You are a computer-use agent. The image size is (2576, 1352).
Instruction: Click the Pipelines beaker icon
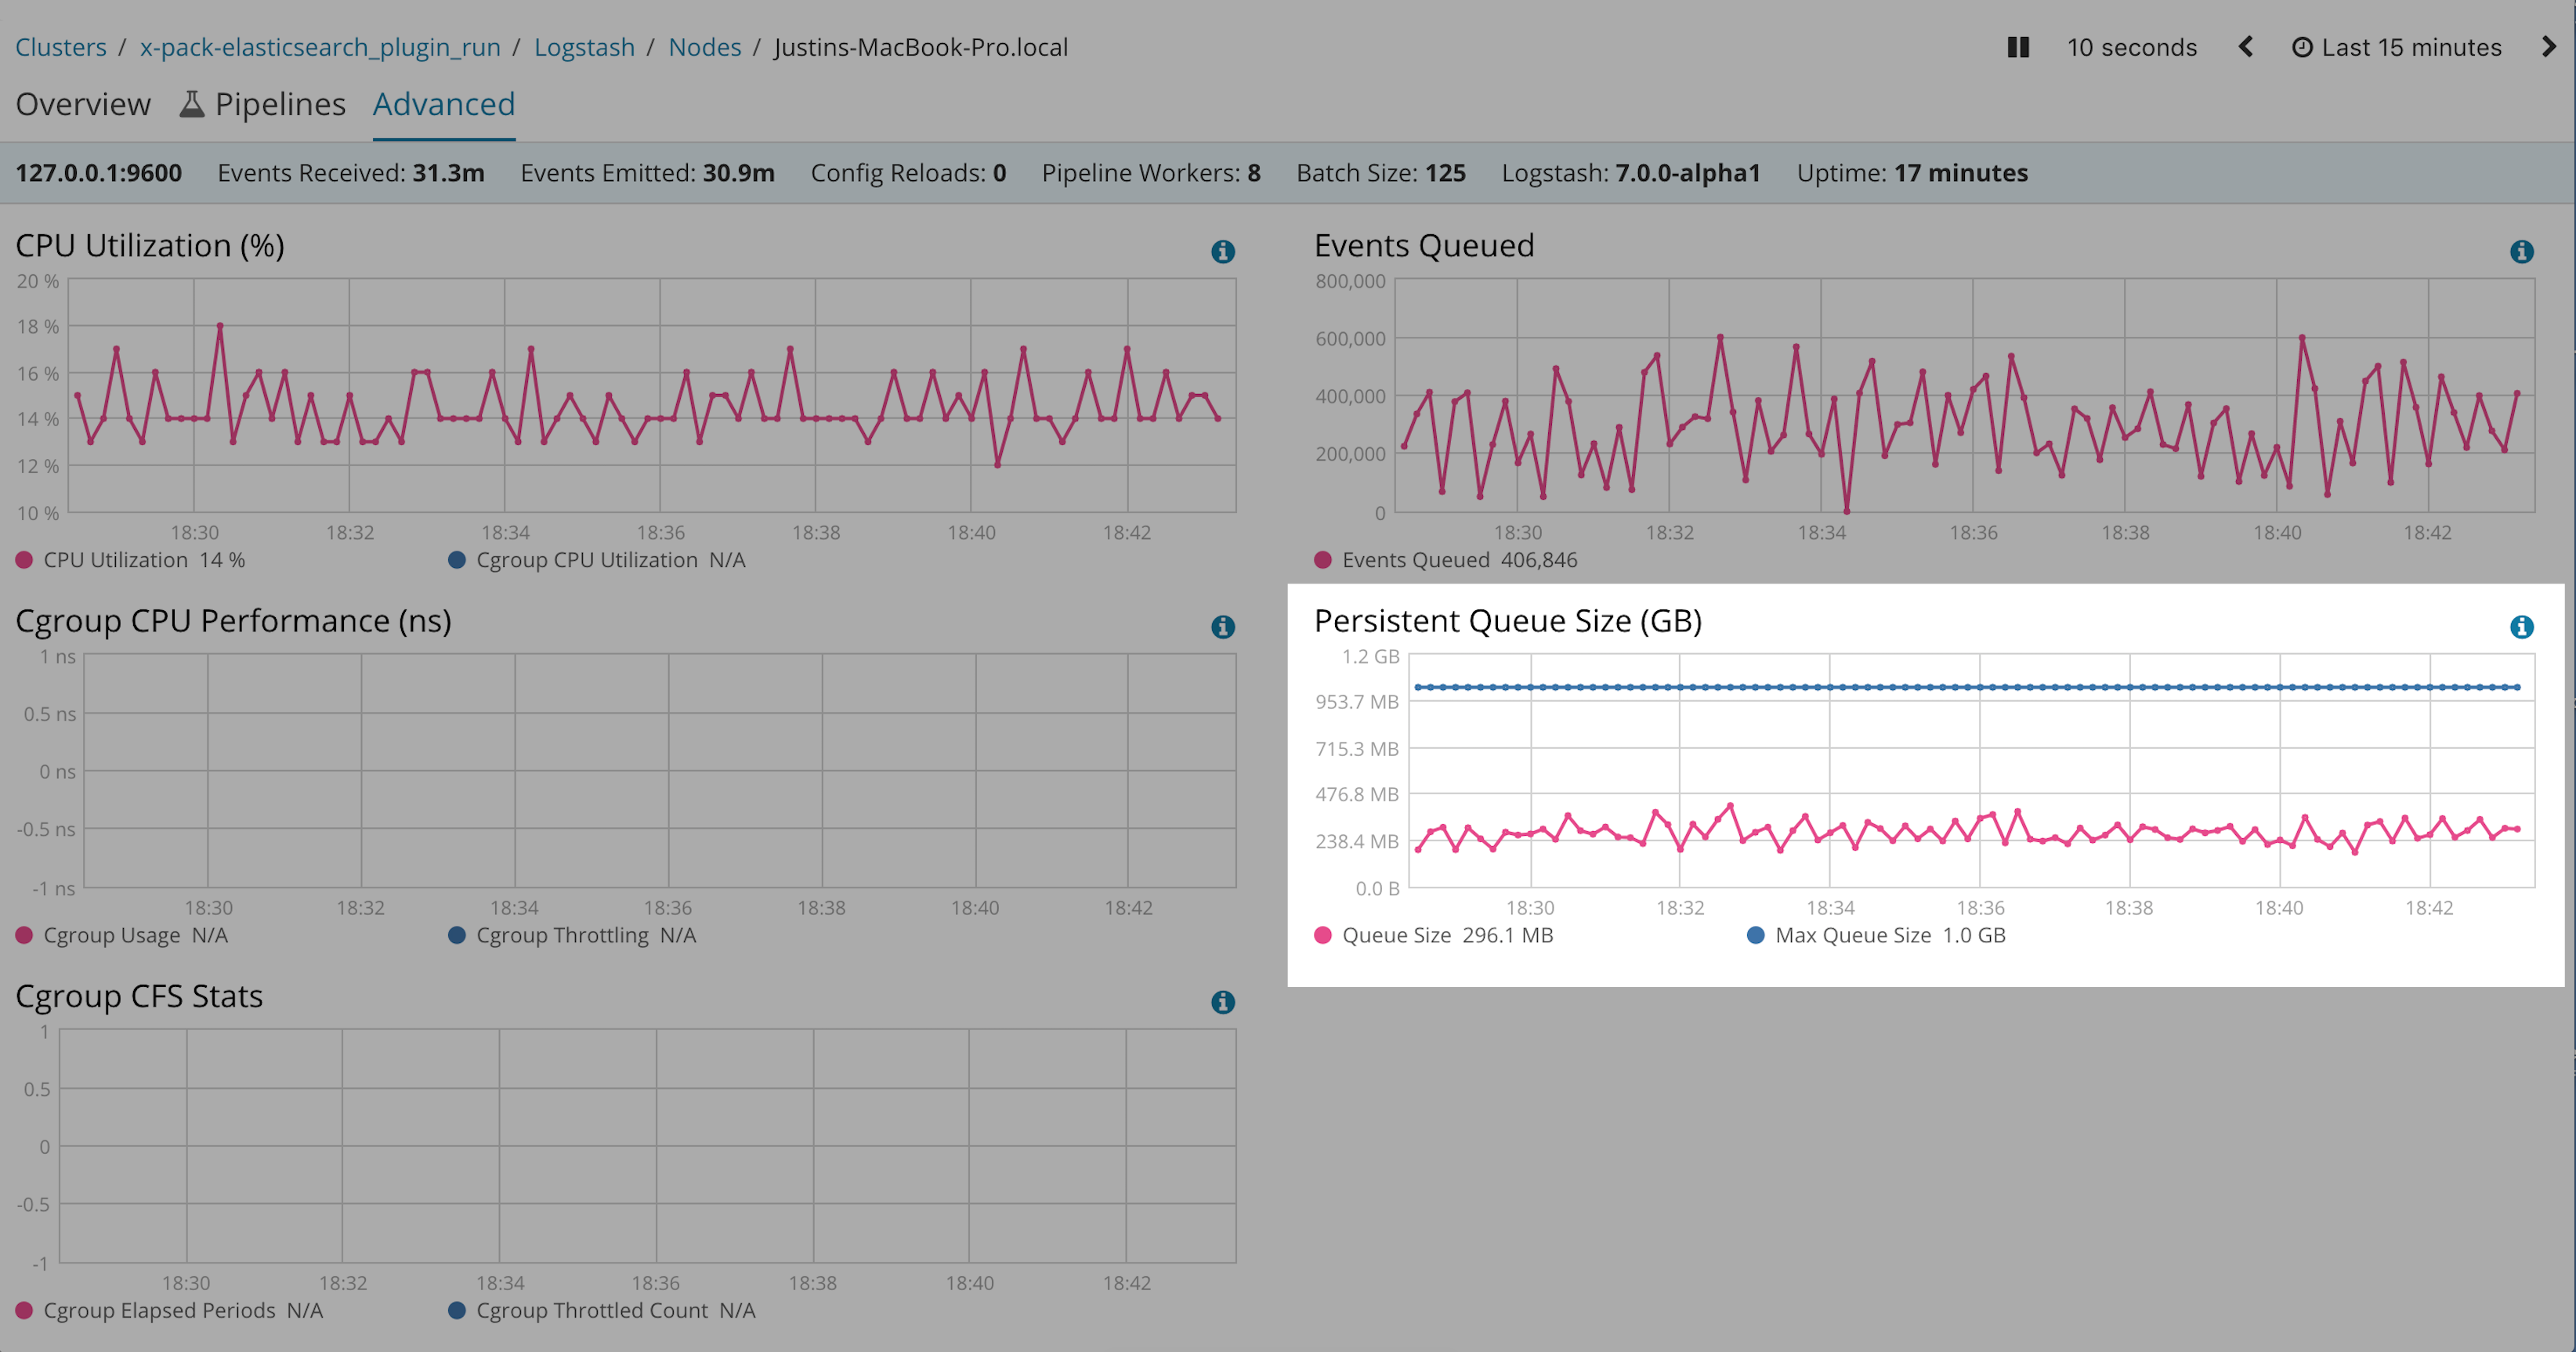coord(192,104)
